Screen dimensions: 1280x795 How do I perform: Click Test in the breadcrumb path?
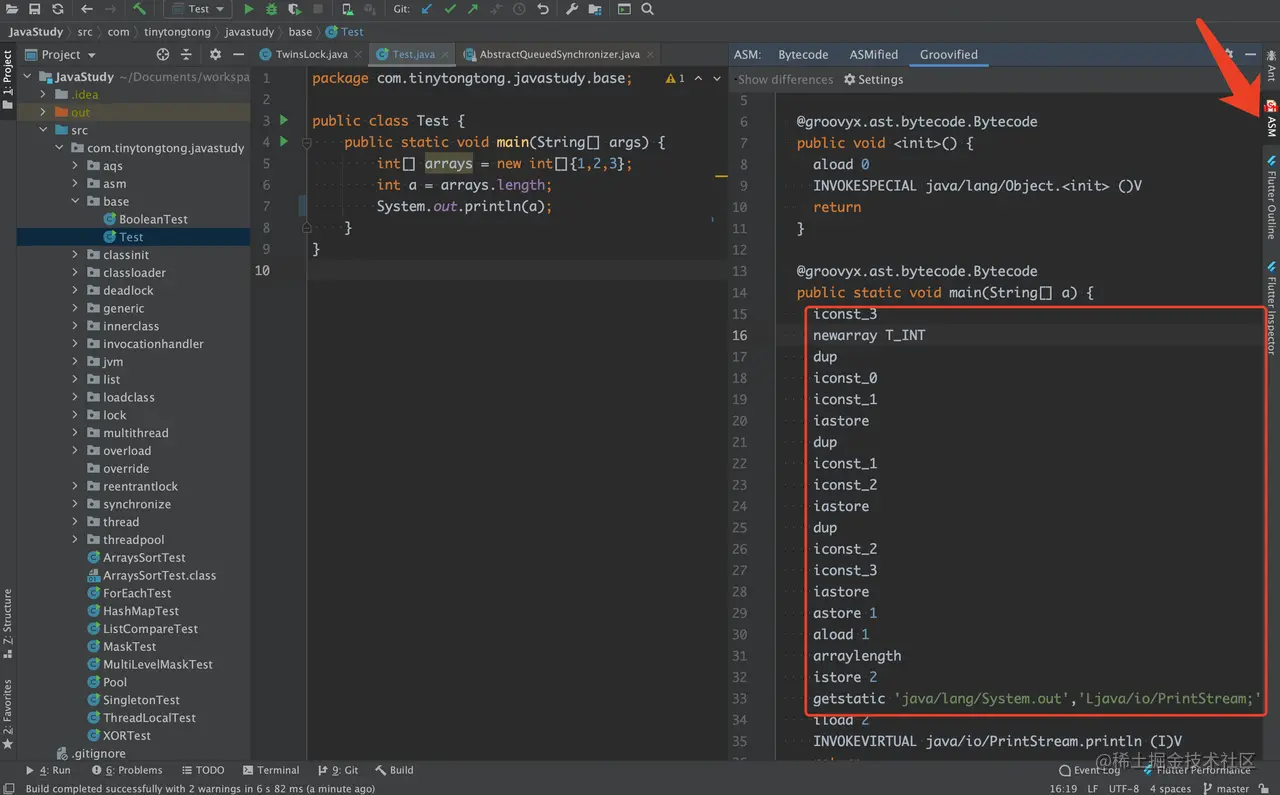pos(345,32)
